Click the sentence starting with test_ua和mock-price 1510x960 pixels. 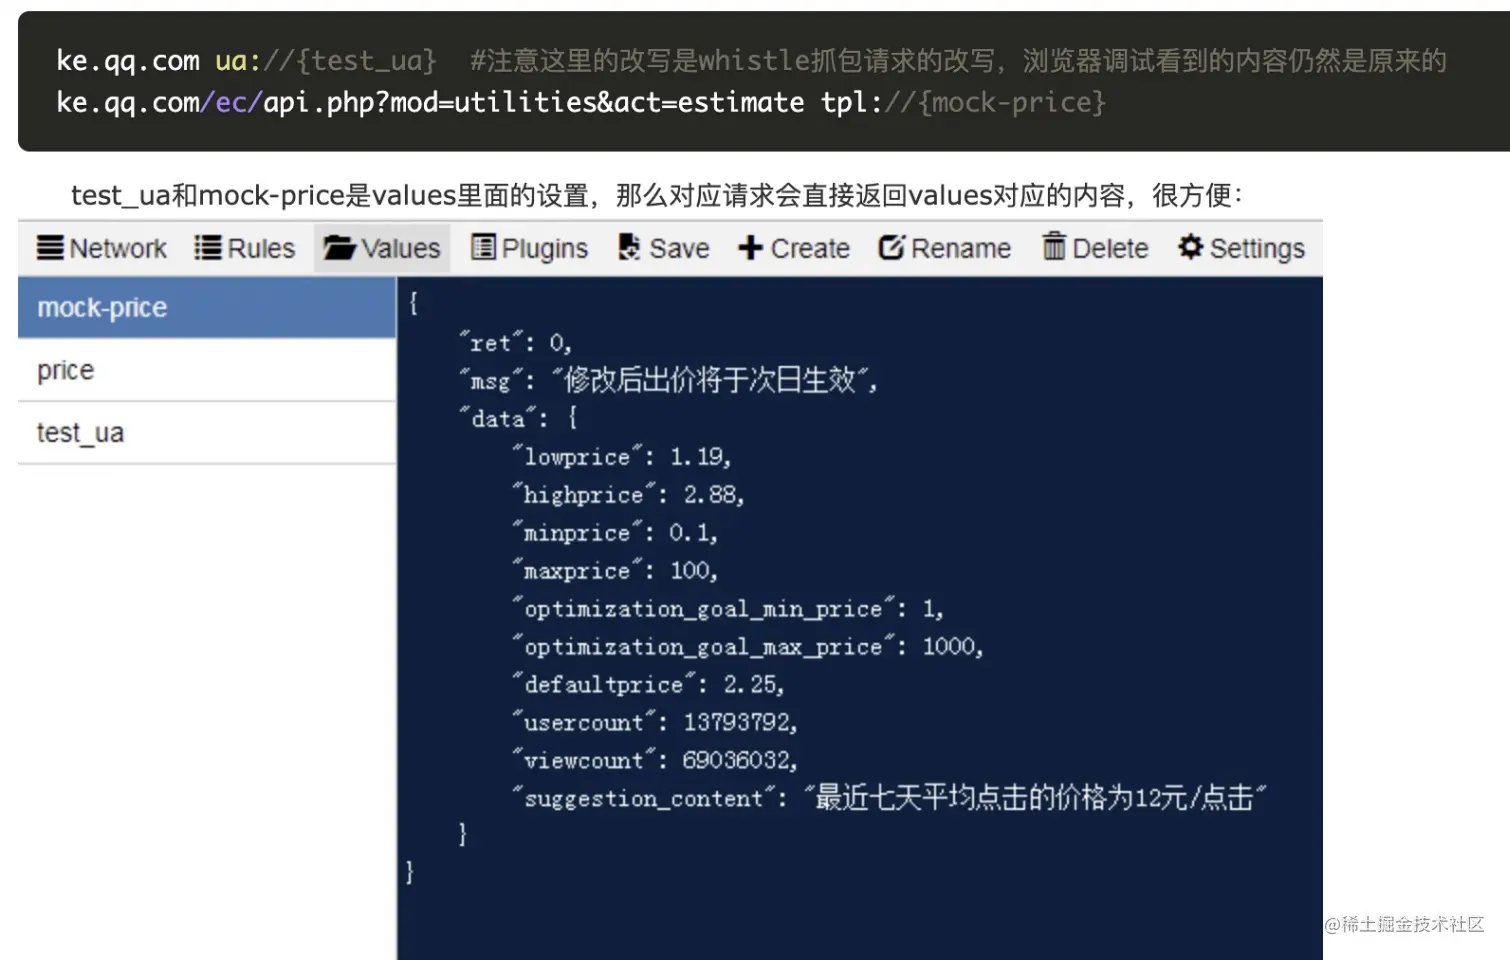pos(657,195)
